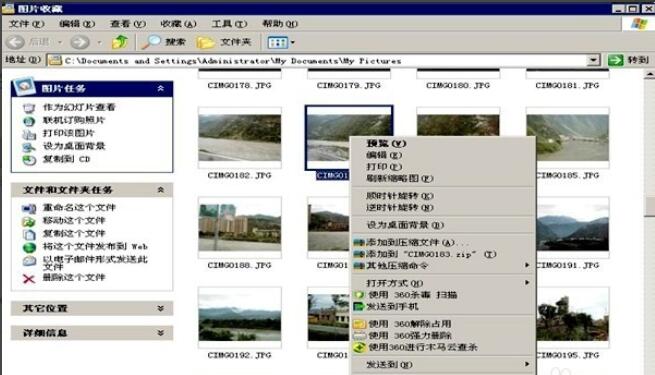655x375 pixels.
Task: Click 复制这个文件 link
Action: (x=74, y=233)
